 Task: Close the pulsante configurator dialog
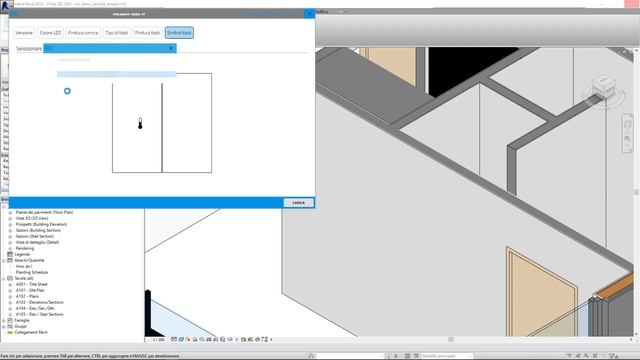tap(309, 14)
